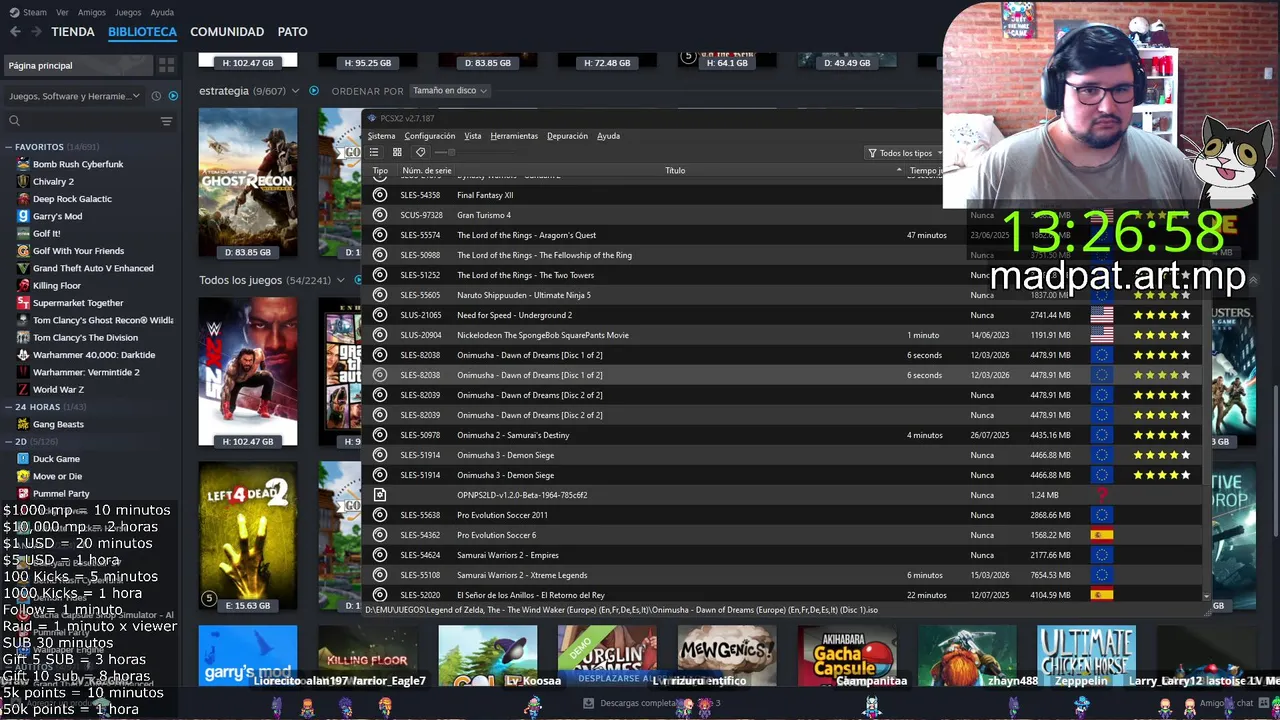Toggle ready-to-play filter icon in sidebar

[173, 96]
